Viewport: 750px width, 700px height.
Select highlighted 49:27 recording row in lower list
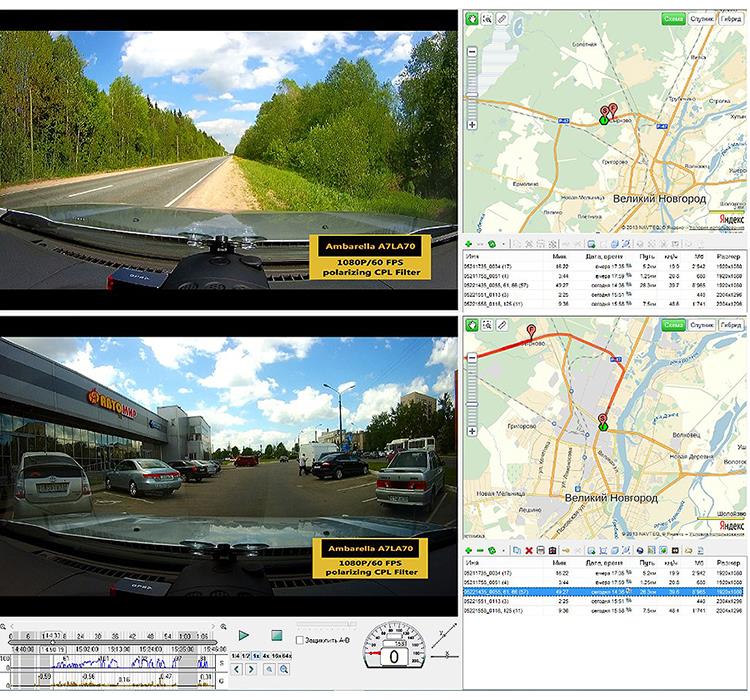[603, 592]
